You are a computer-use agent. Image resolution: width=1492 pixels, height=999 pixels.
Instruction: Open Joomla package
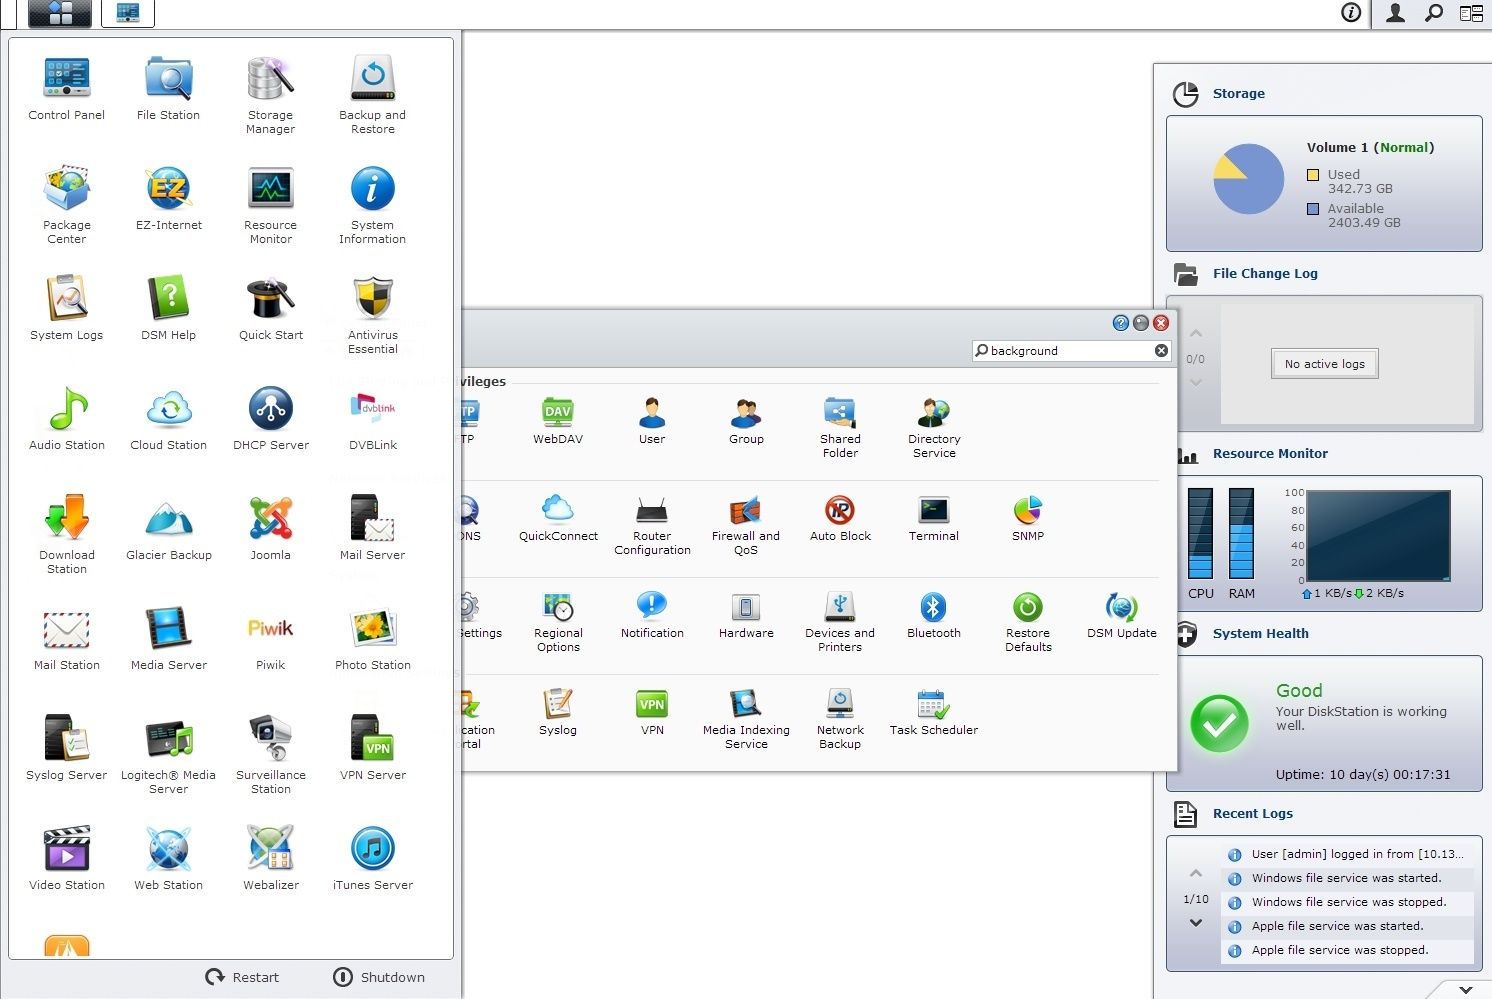(271, 528)
